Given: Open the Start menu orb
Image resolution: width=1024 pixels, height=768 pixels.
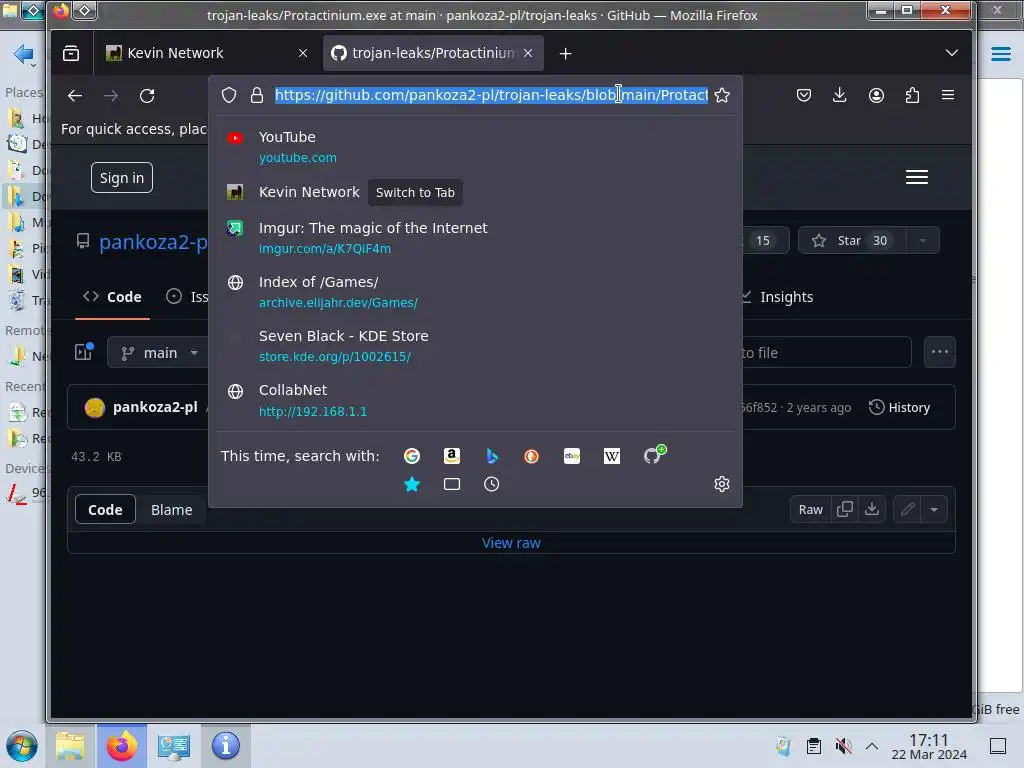Looking at the screenshot, I should tap(22, 746).
